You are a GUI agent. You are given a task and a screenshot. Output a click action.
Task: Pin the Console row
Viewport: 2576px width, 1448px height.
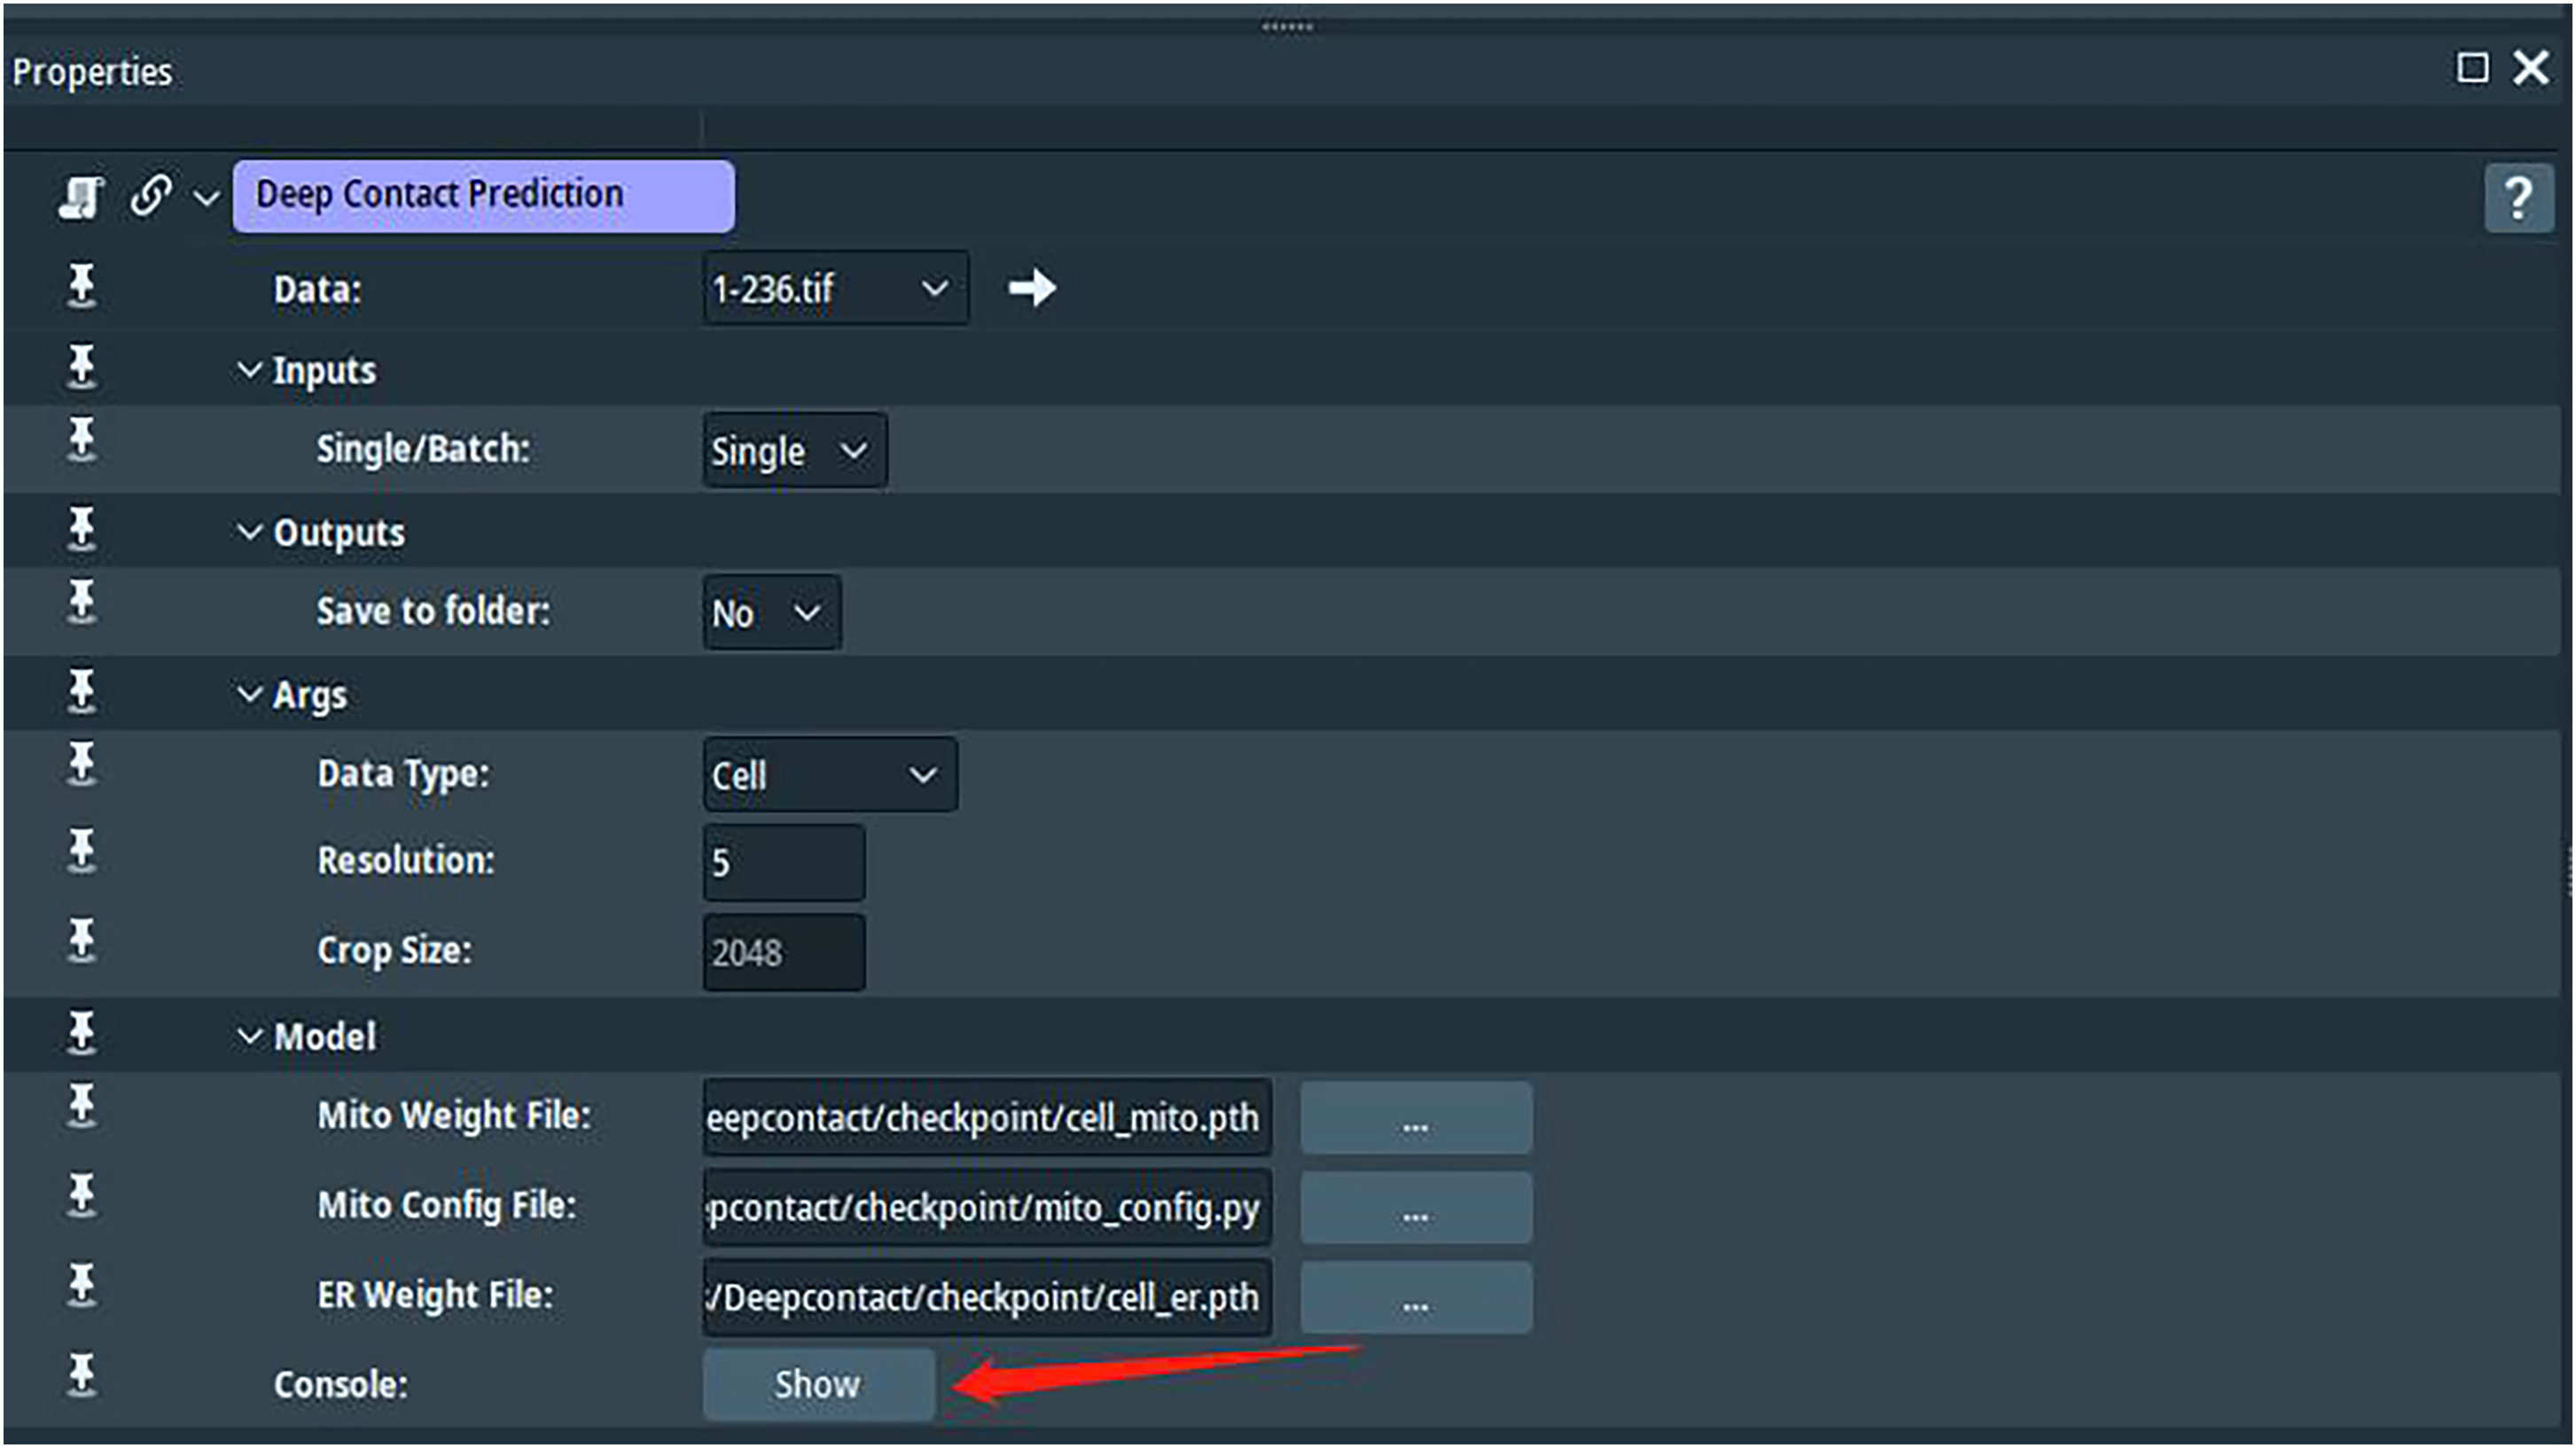coord(81,1376)
